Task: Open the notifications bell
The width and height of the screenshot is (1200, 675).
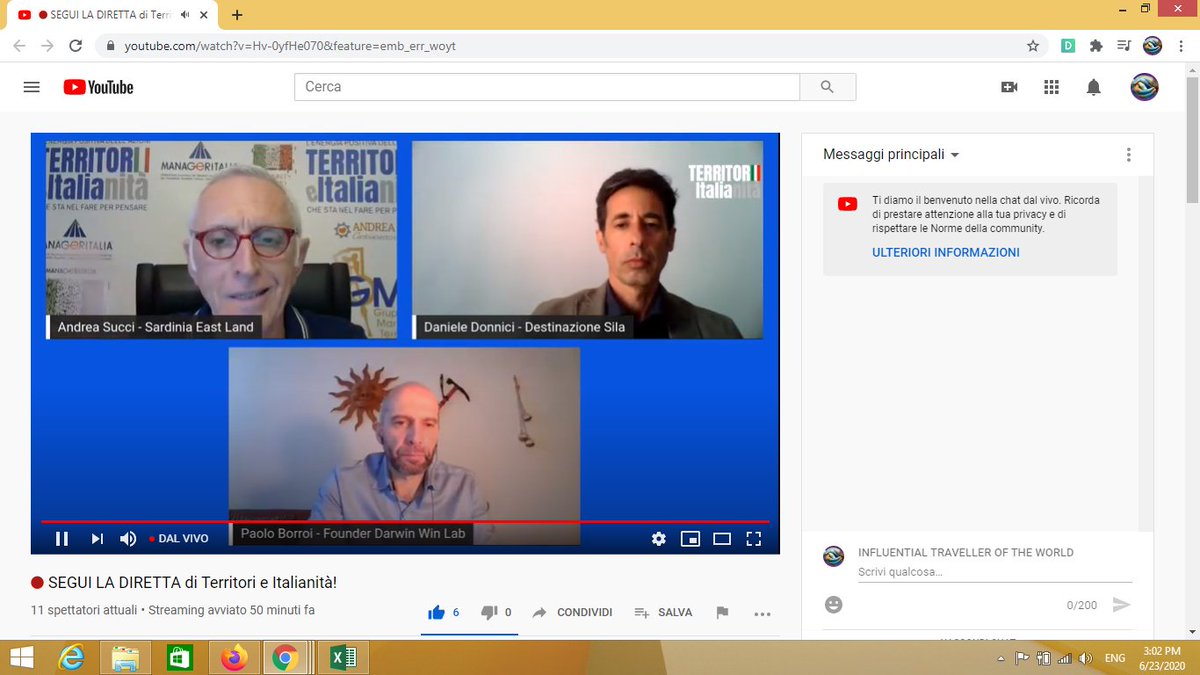Action: [x=1093, y=87]
